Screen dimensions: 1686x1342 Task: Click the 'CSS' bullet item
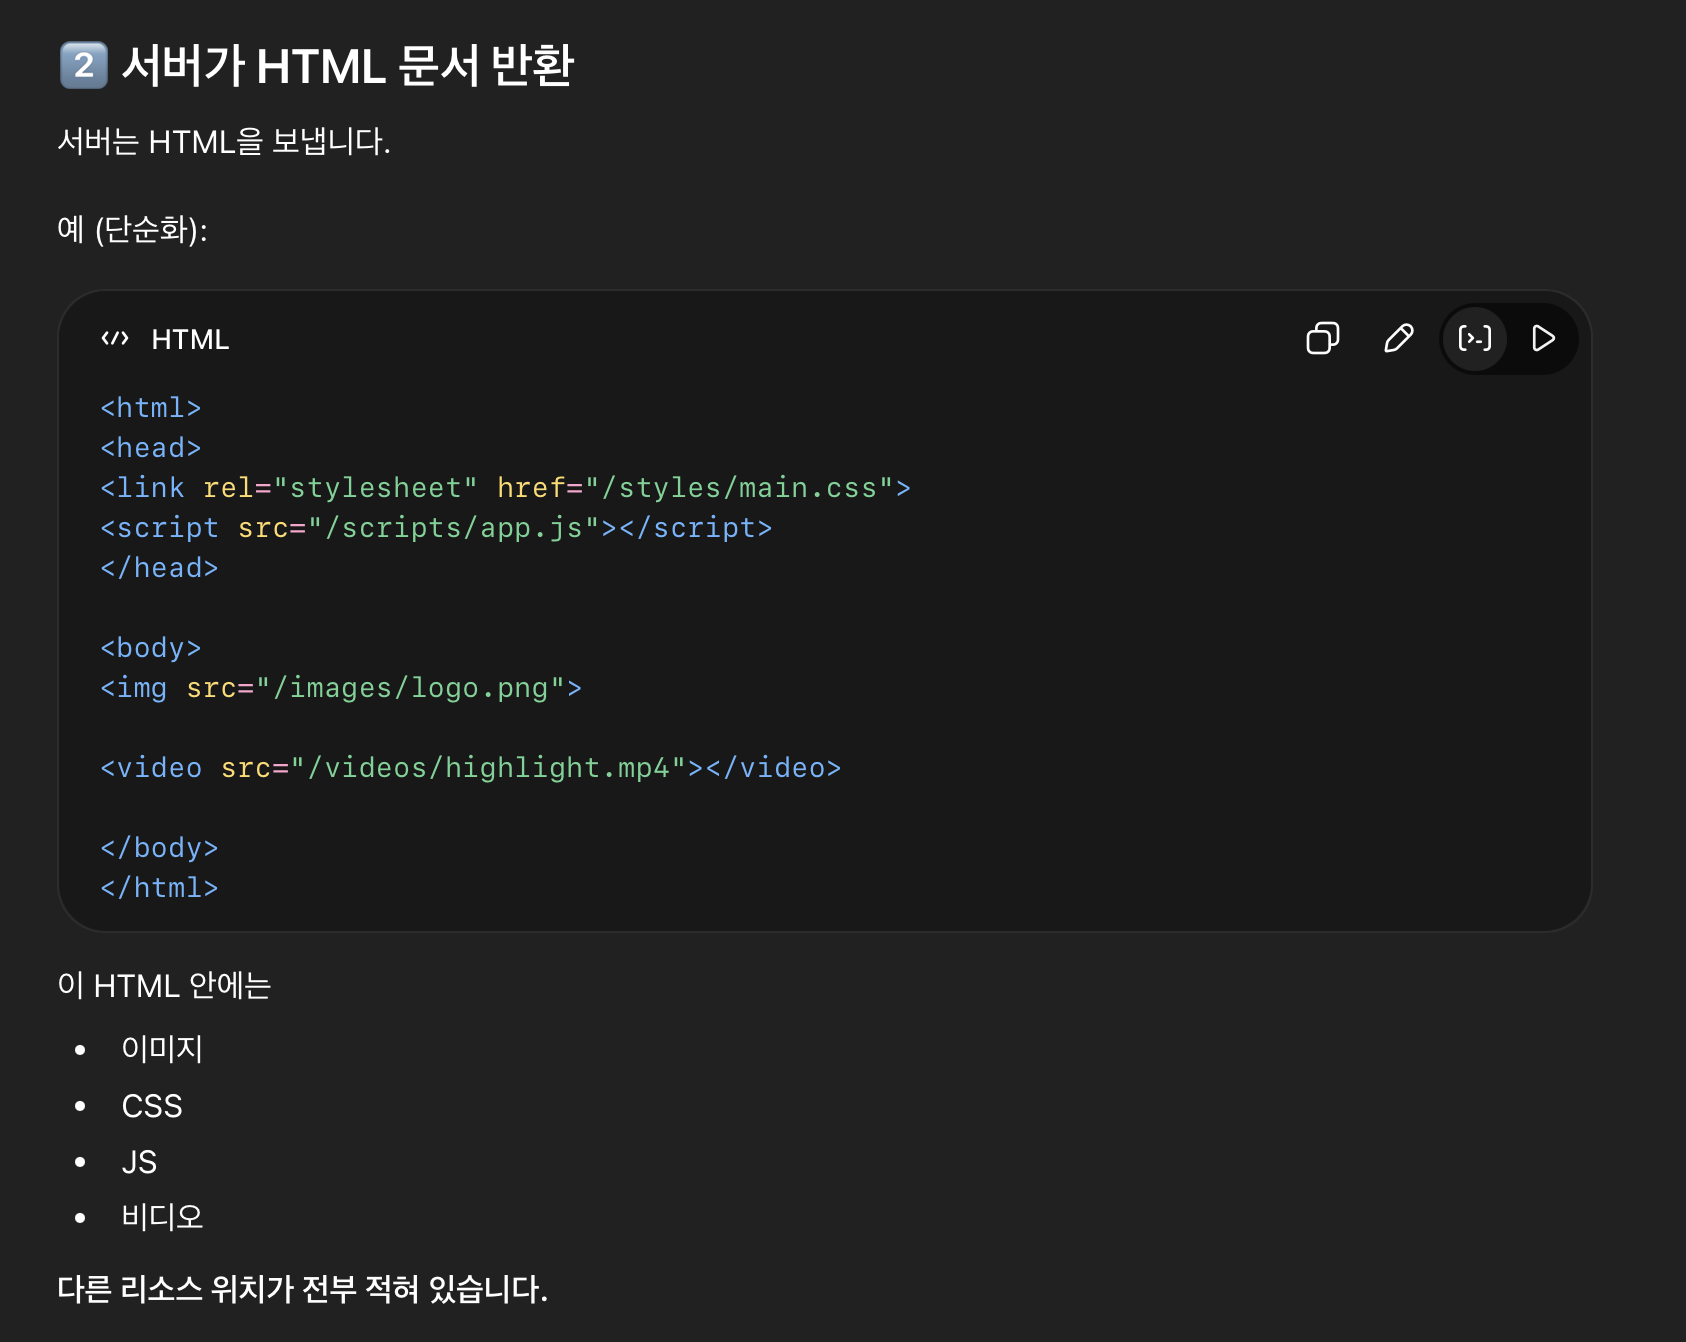152,1106
